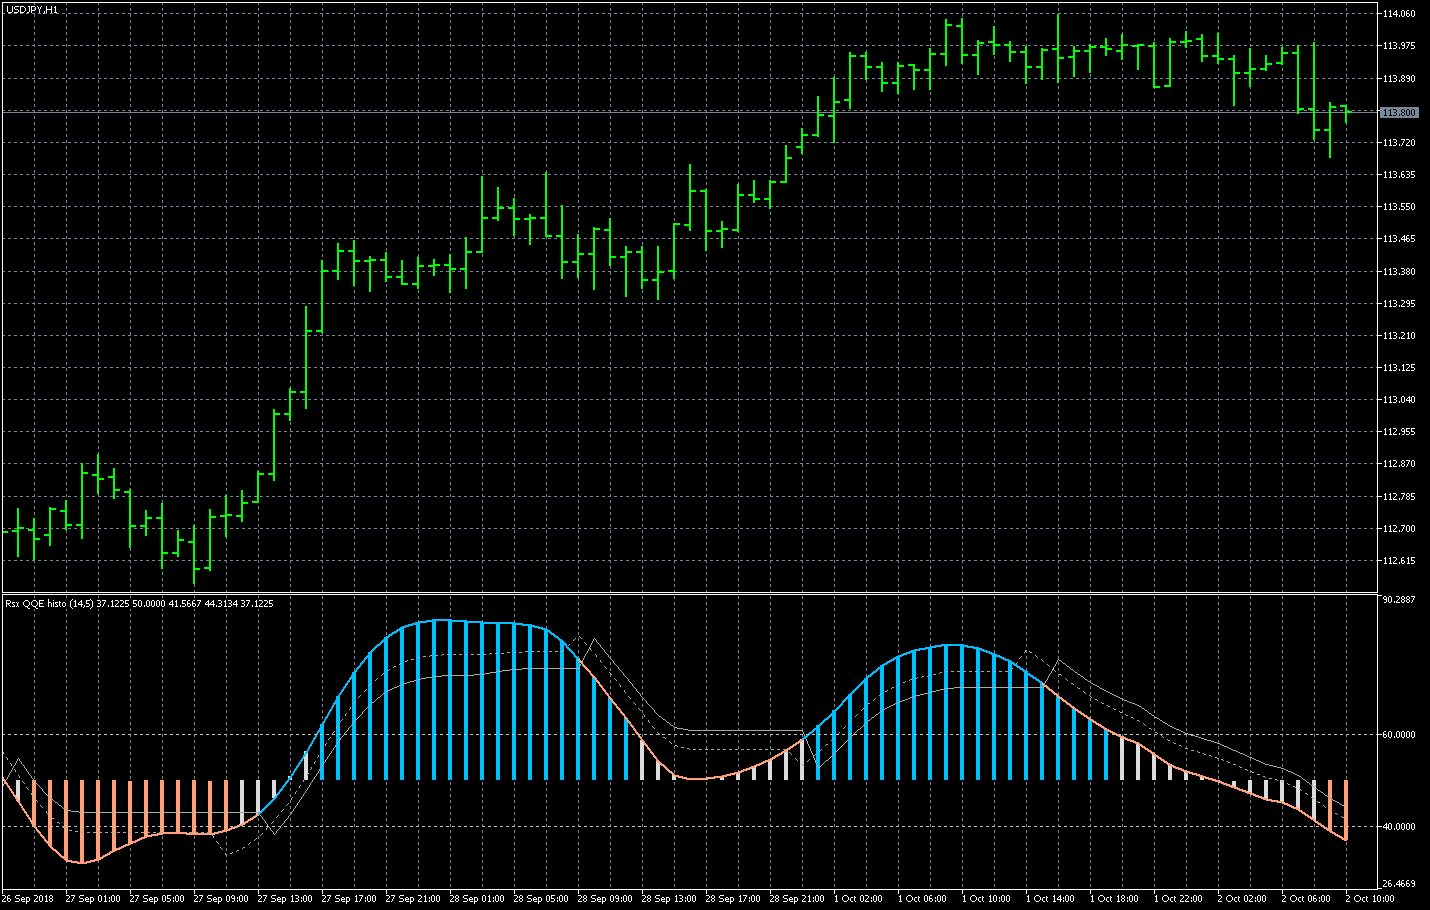Click the 60.0000 indicator level label

(x=1398, y=735)
